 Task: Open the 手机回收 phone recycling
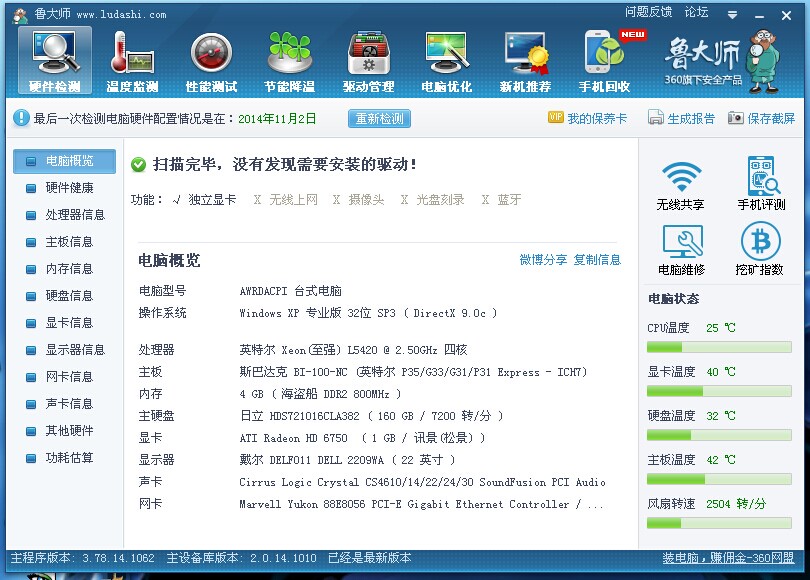point(604,60)
